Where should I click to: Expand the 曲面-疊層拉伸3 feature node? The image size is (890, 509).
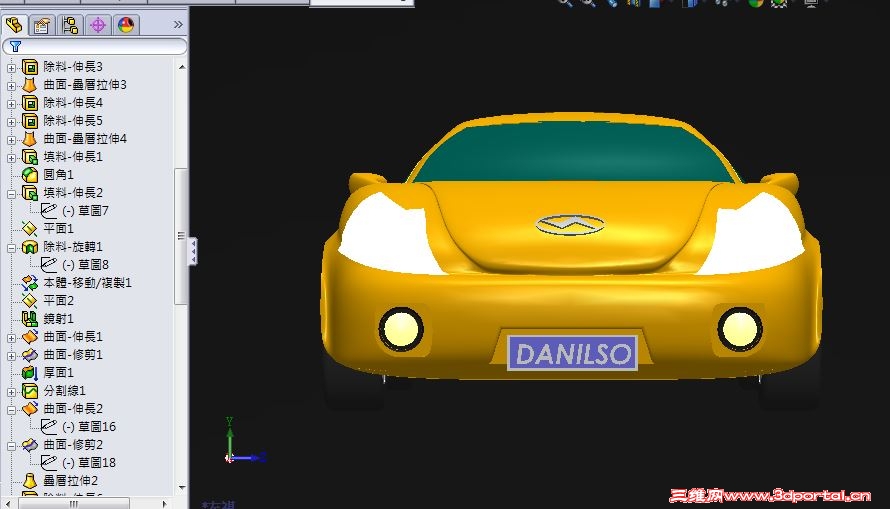point(11,86)
